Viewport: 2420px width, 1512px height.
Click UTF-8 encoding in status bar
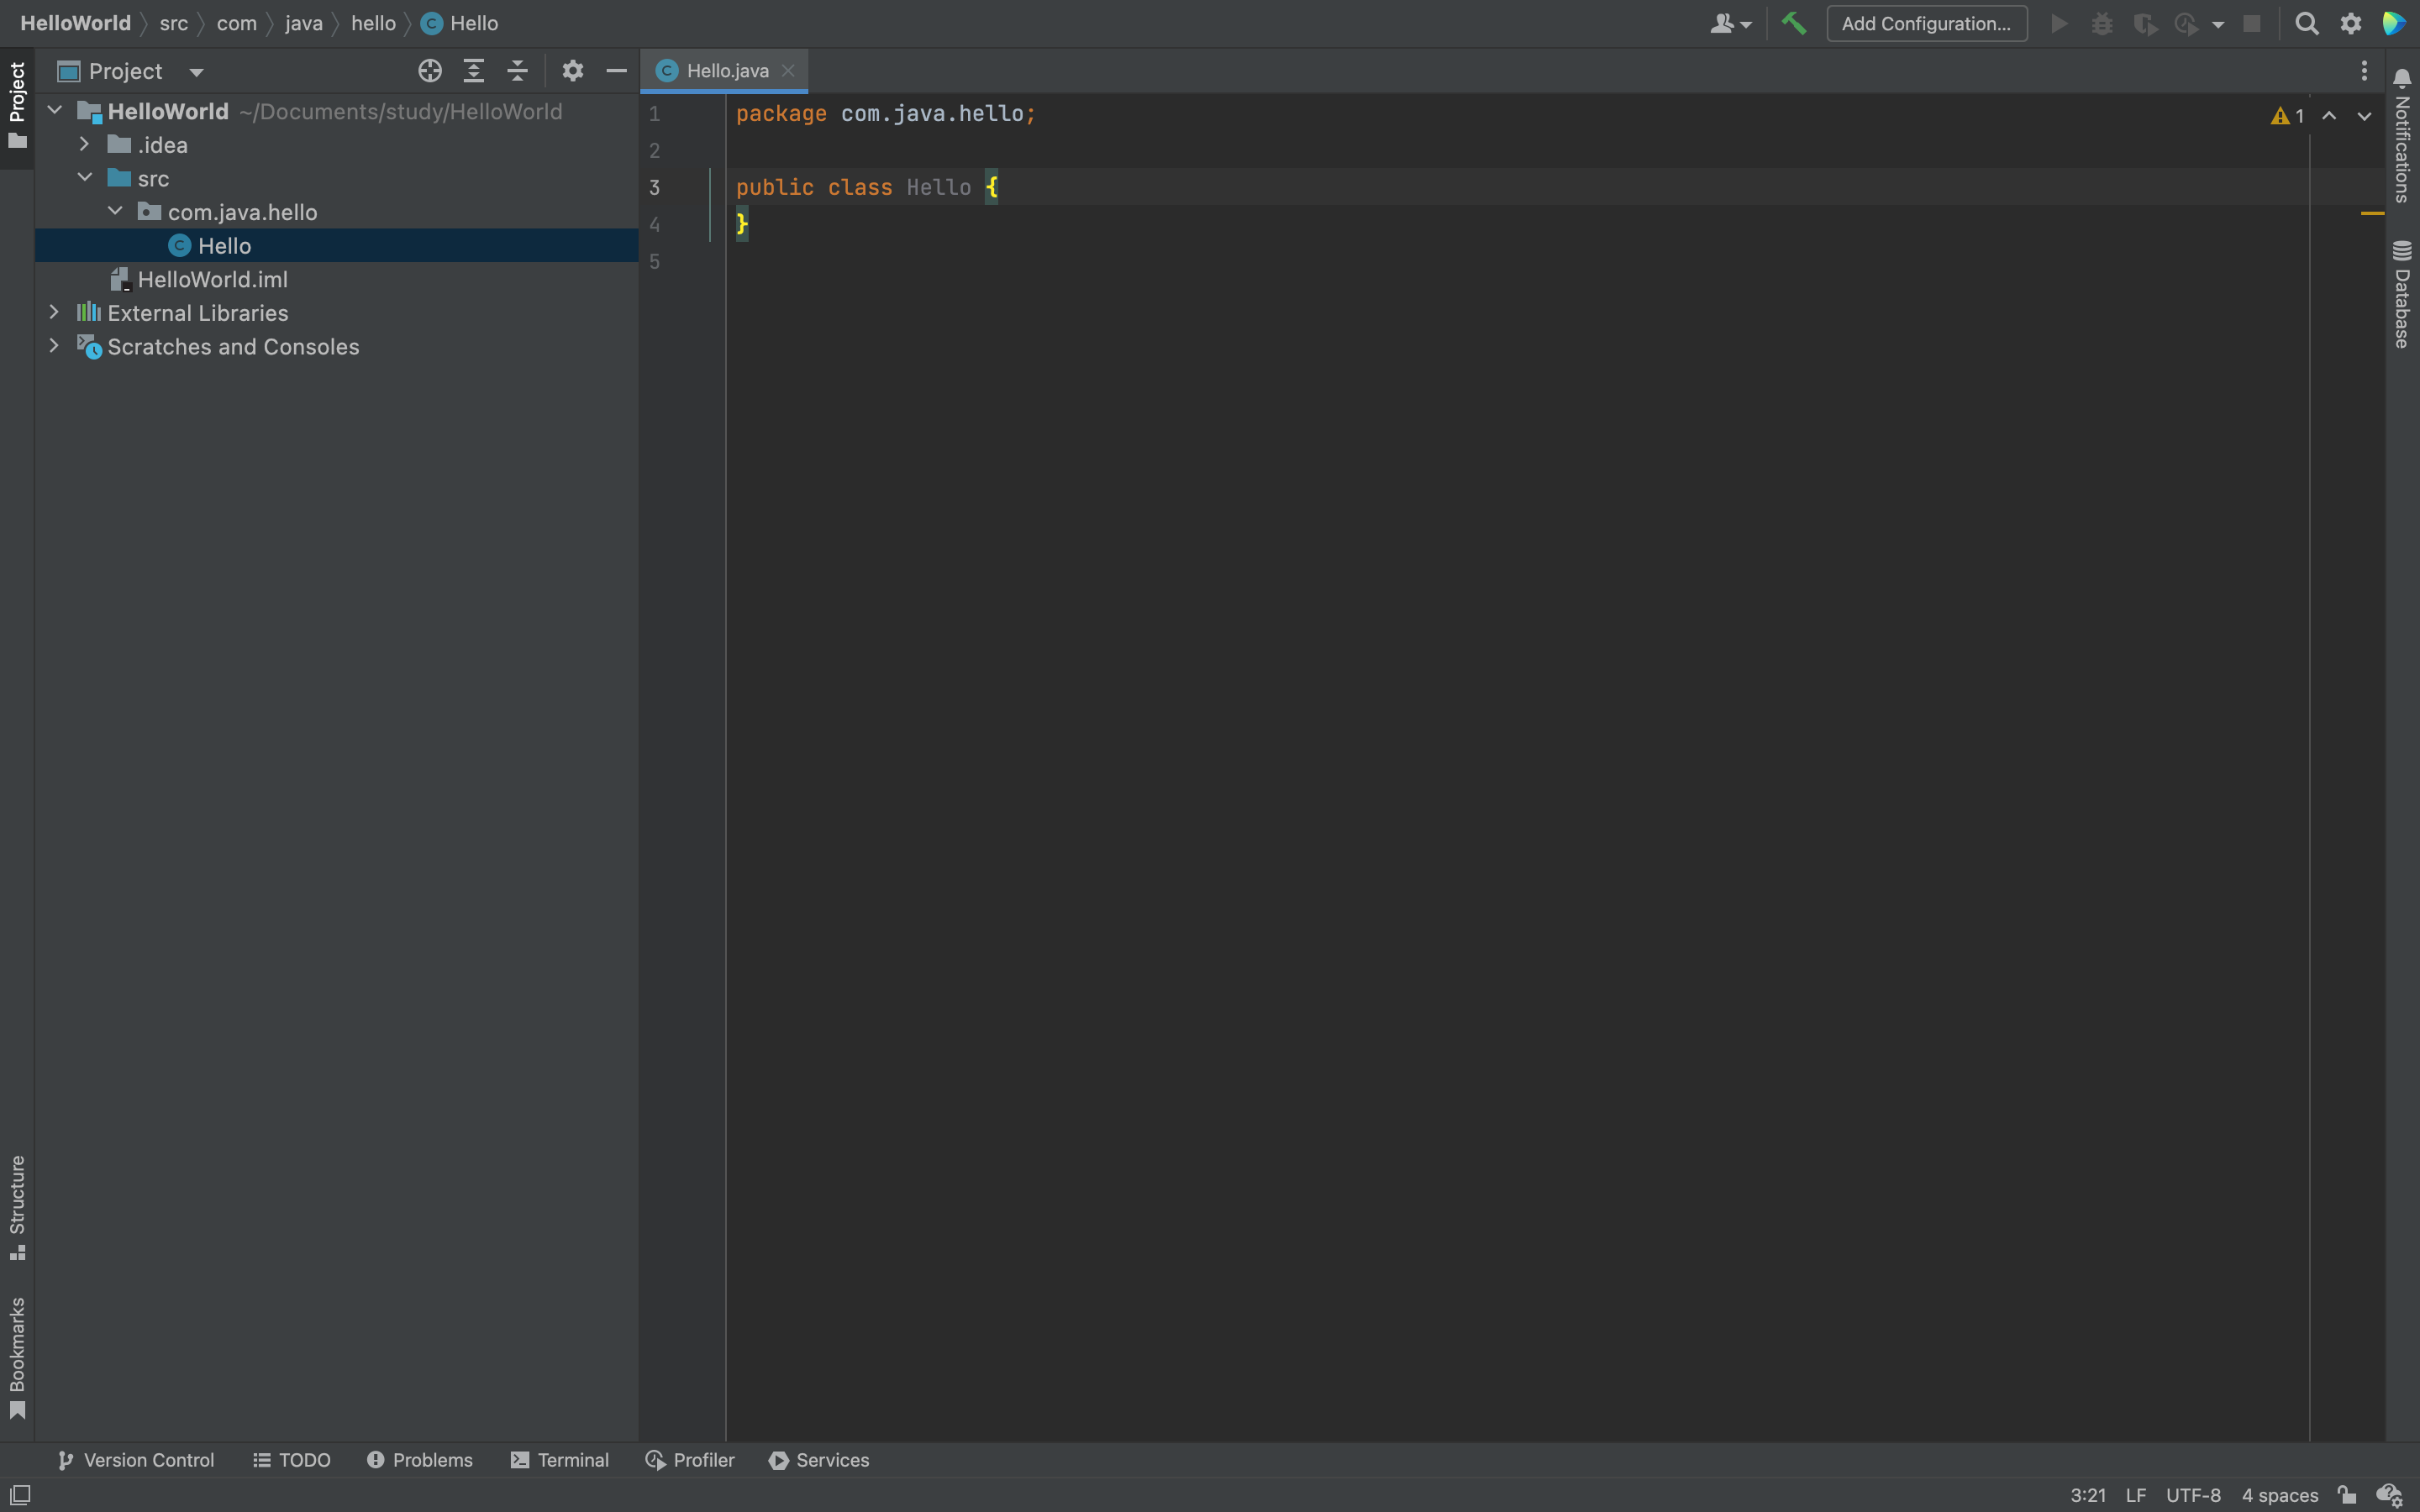(x=2192, y=1495)
